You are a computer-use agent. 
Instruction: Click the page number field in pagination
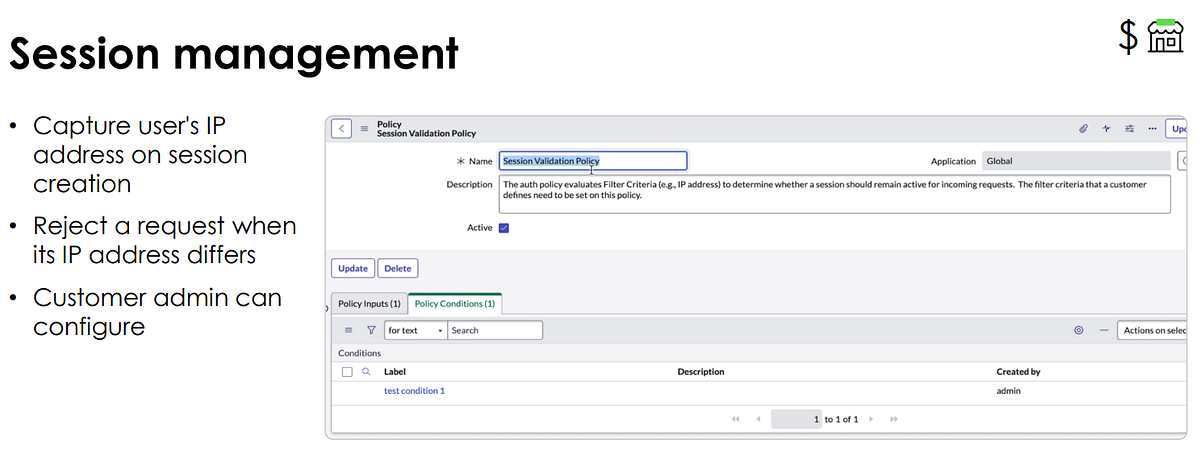(797, 419)
